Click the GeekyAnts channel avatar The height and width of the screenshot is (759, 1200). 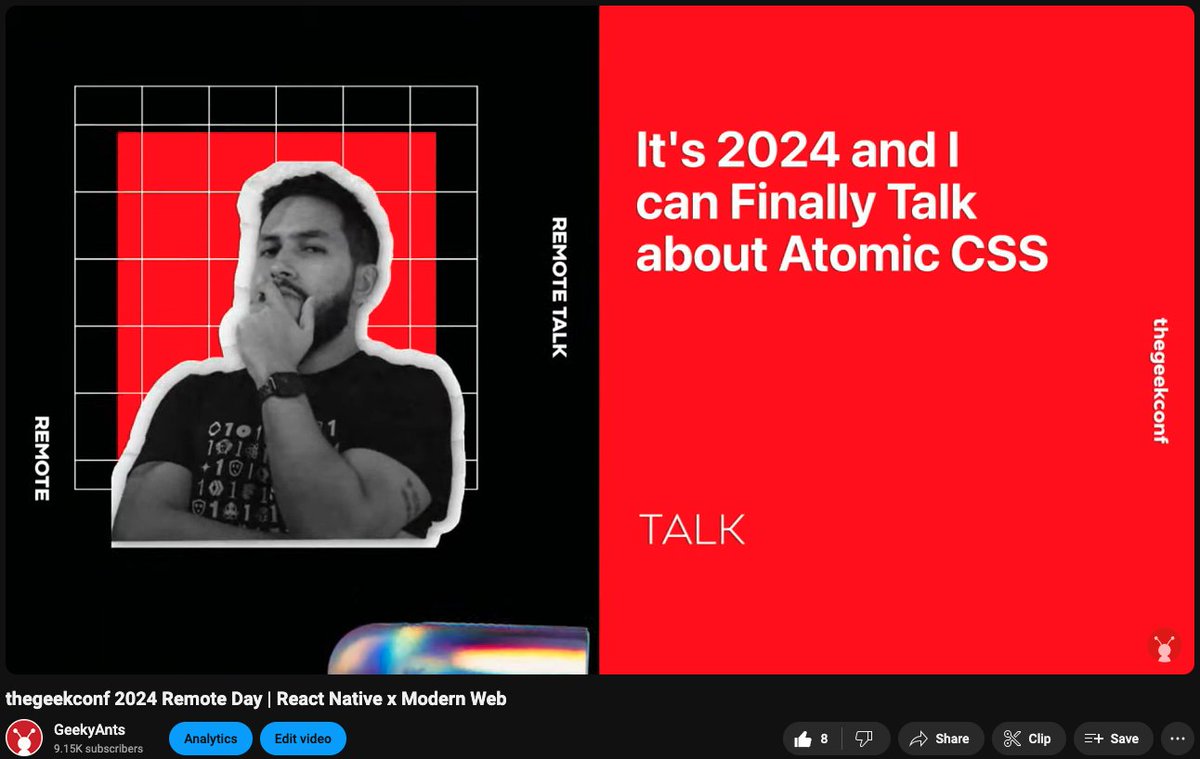tap(24, 738)
